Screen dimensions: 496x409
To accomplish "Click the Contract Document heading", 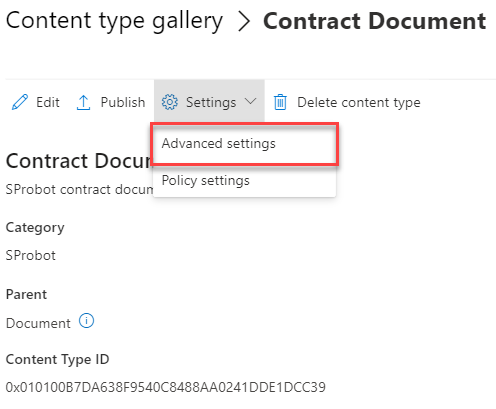I will pyautogui.click(x=79, y=161).
